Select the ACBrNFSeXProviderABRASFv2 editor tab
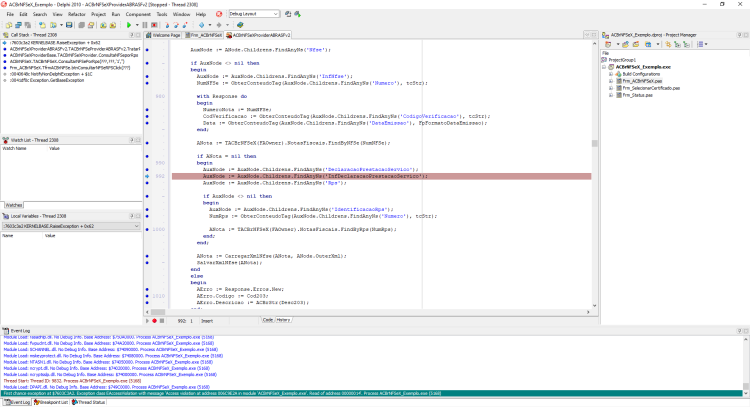 258,35
